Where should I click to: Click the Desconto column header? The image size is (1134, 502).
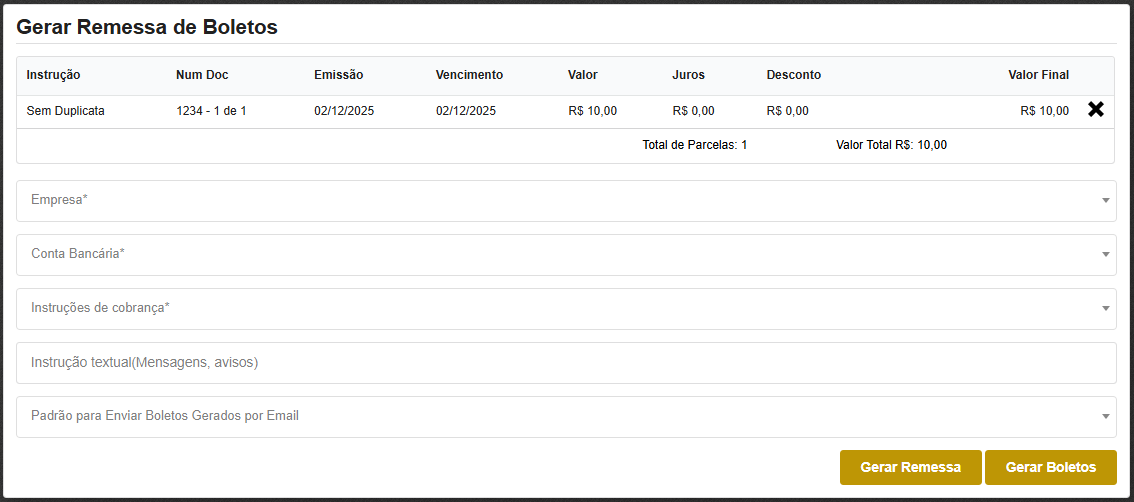click(793, 75)
